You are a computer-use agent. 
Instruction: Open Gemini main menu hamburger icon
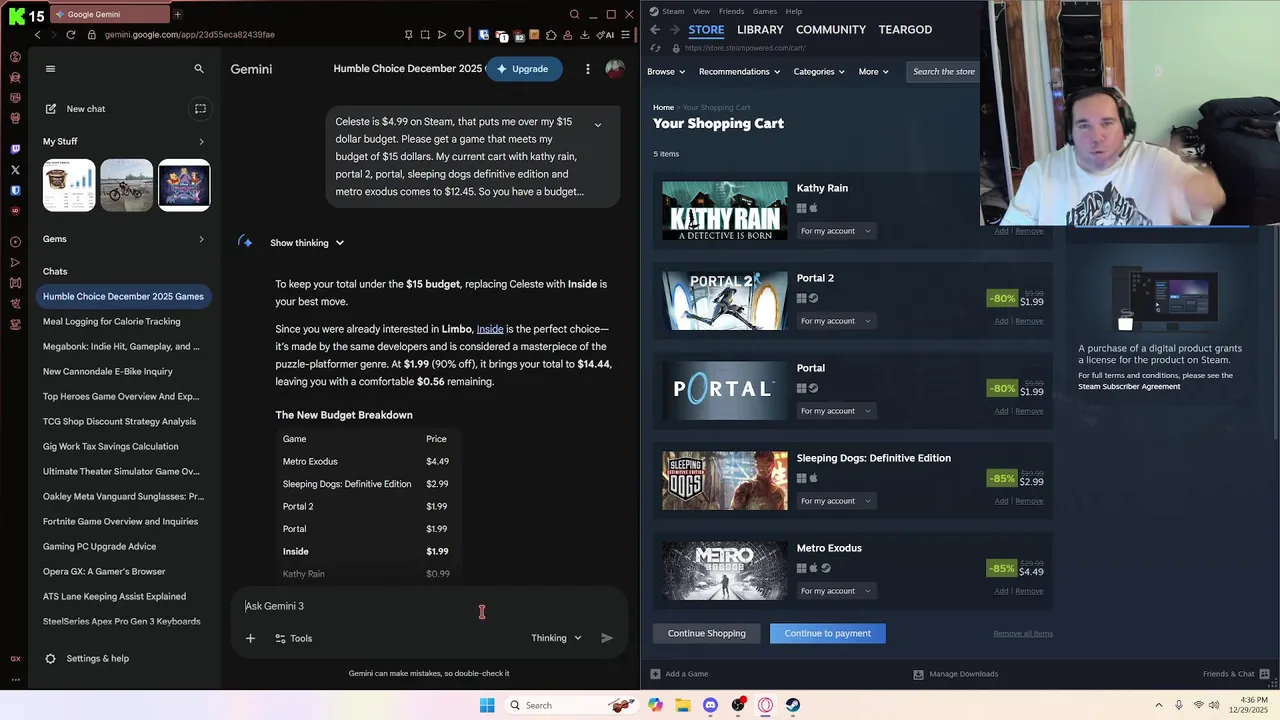coord(50,69)
